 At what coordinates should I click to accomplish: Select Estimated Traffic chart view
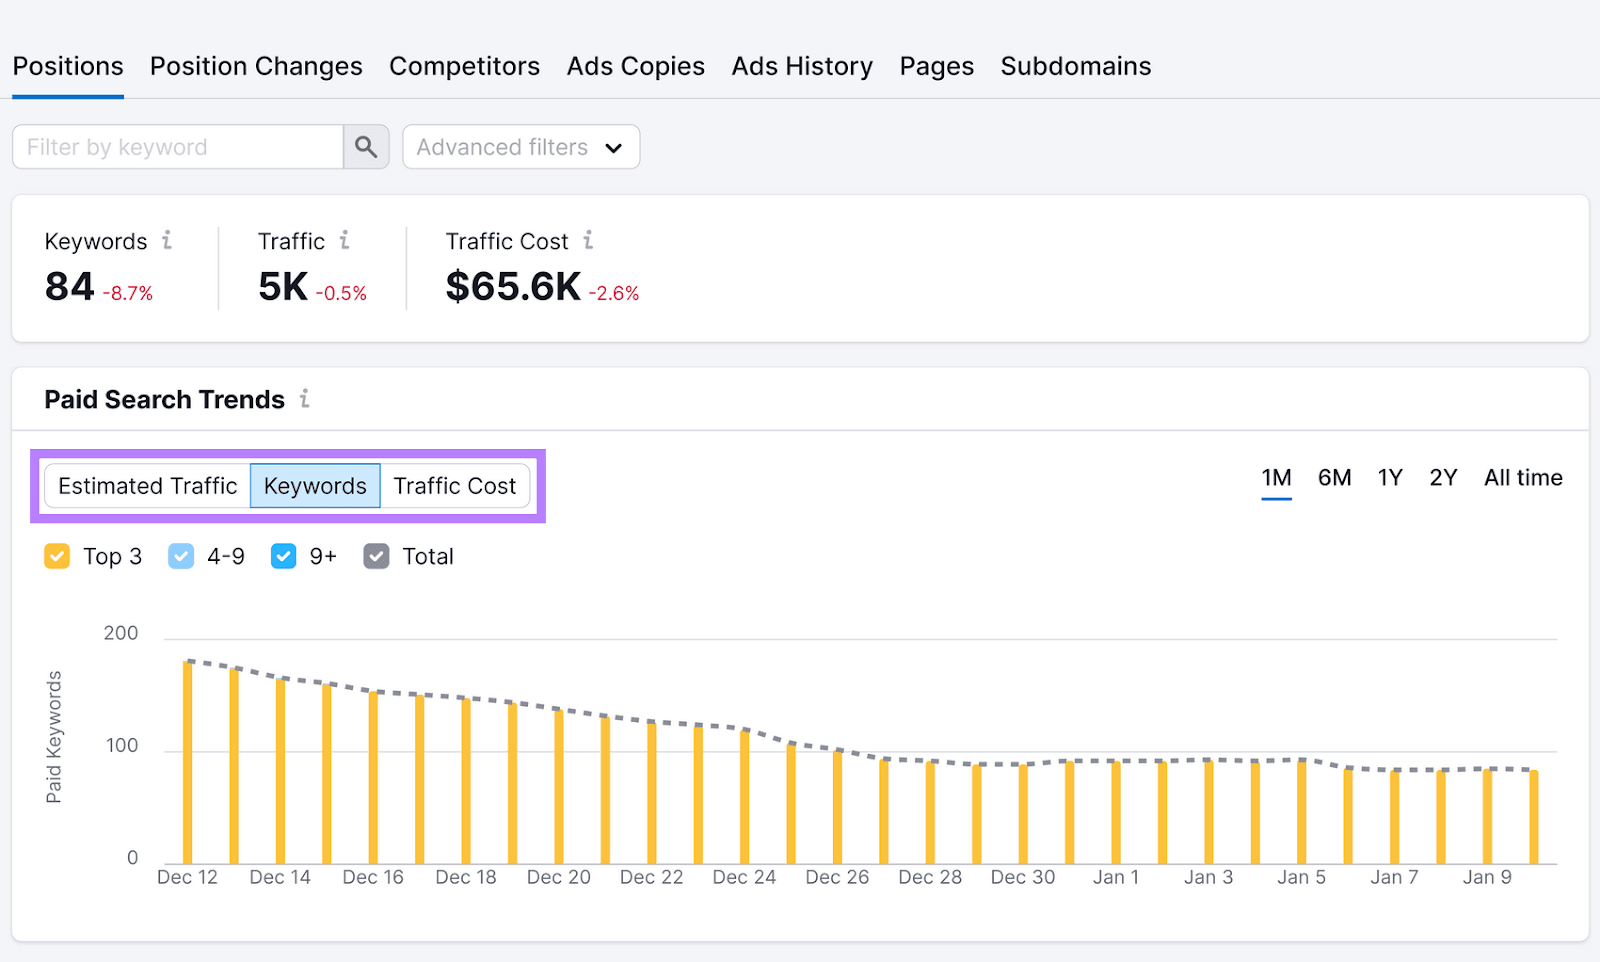(x=147, y=486)
